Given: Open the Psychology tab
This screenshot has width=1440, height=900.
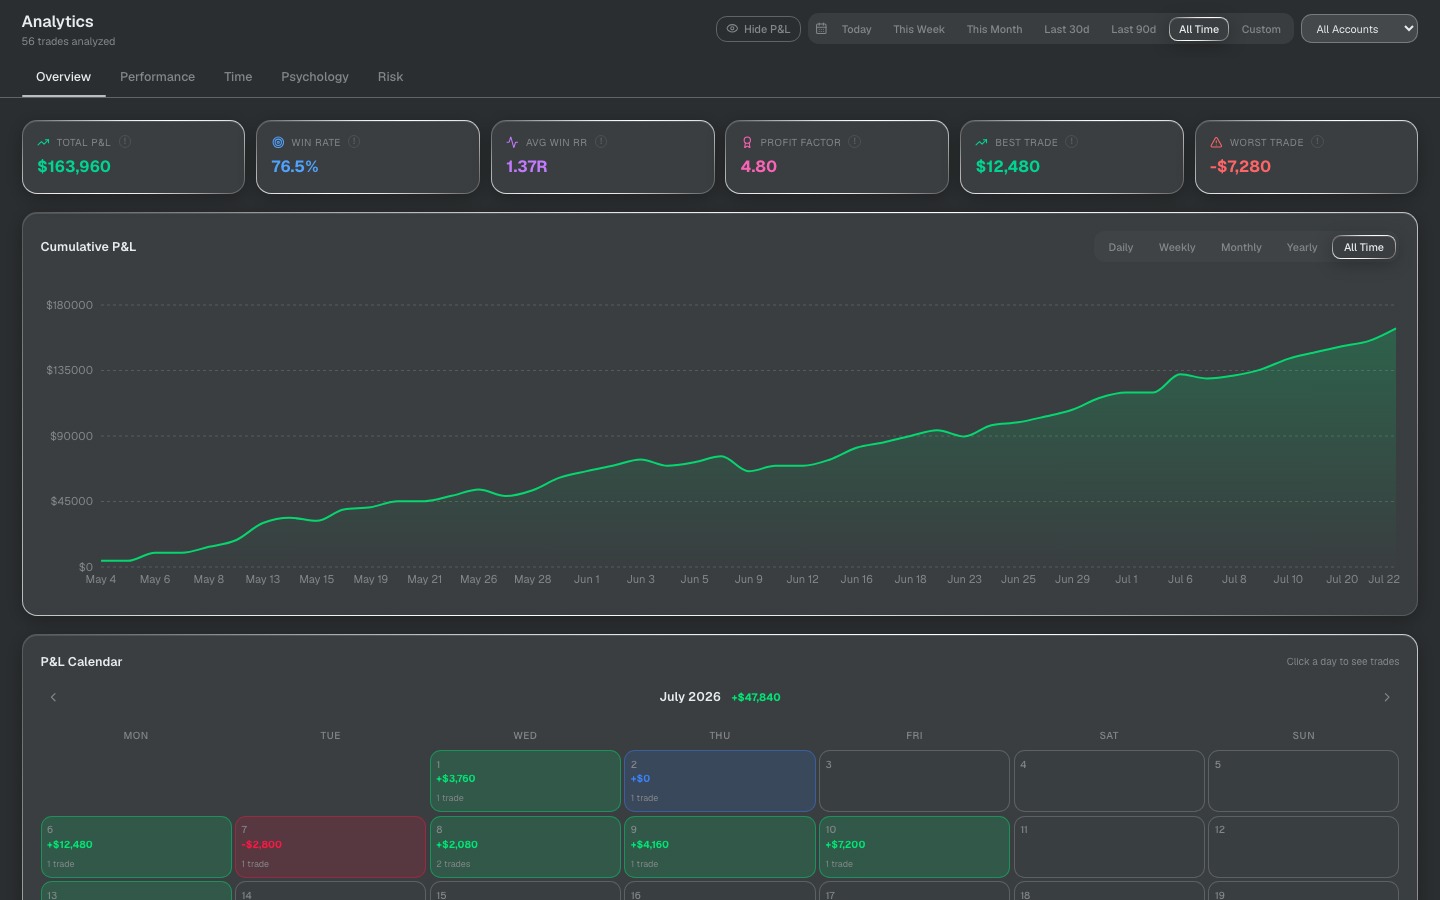Looking at the screenshot, I should click(x=315, y=77).
